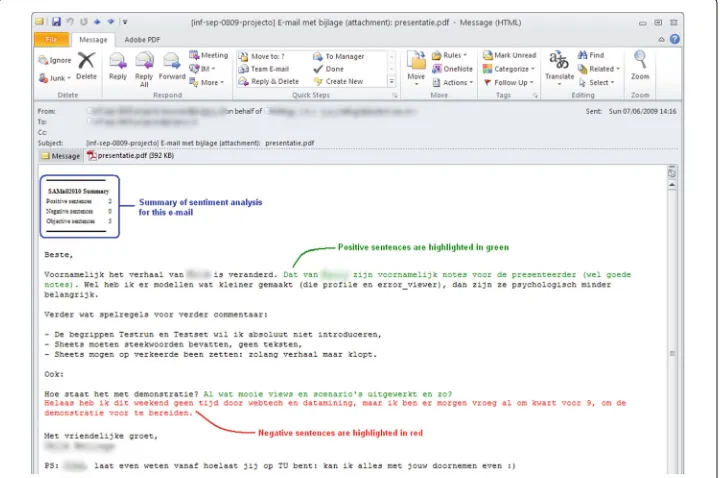Viewport: 720px width, 478px height.
Task: Reply with a Meeting request
Action: (x=208, y=55)
